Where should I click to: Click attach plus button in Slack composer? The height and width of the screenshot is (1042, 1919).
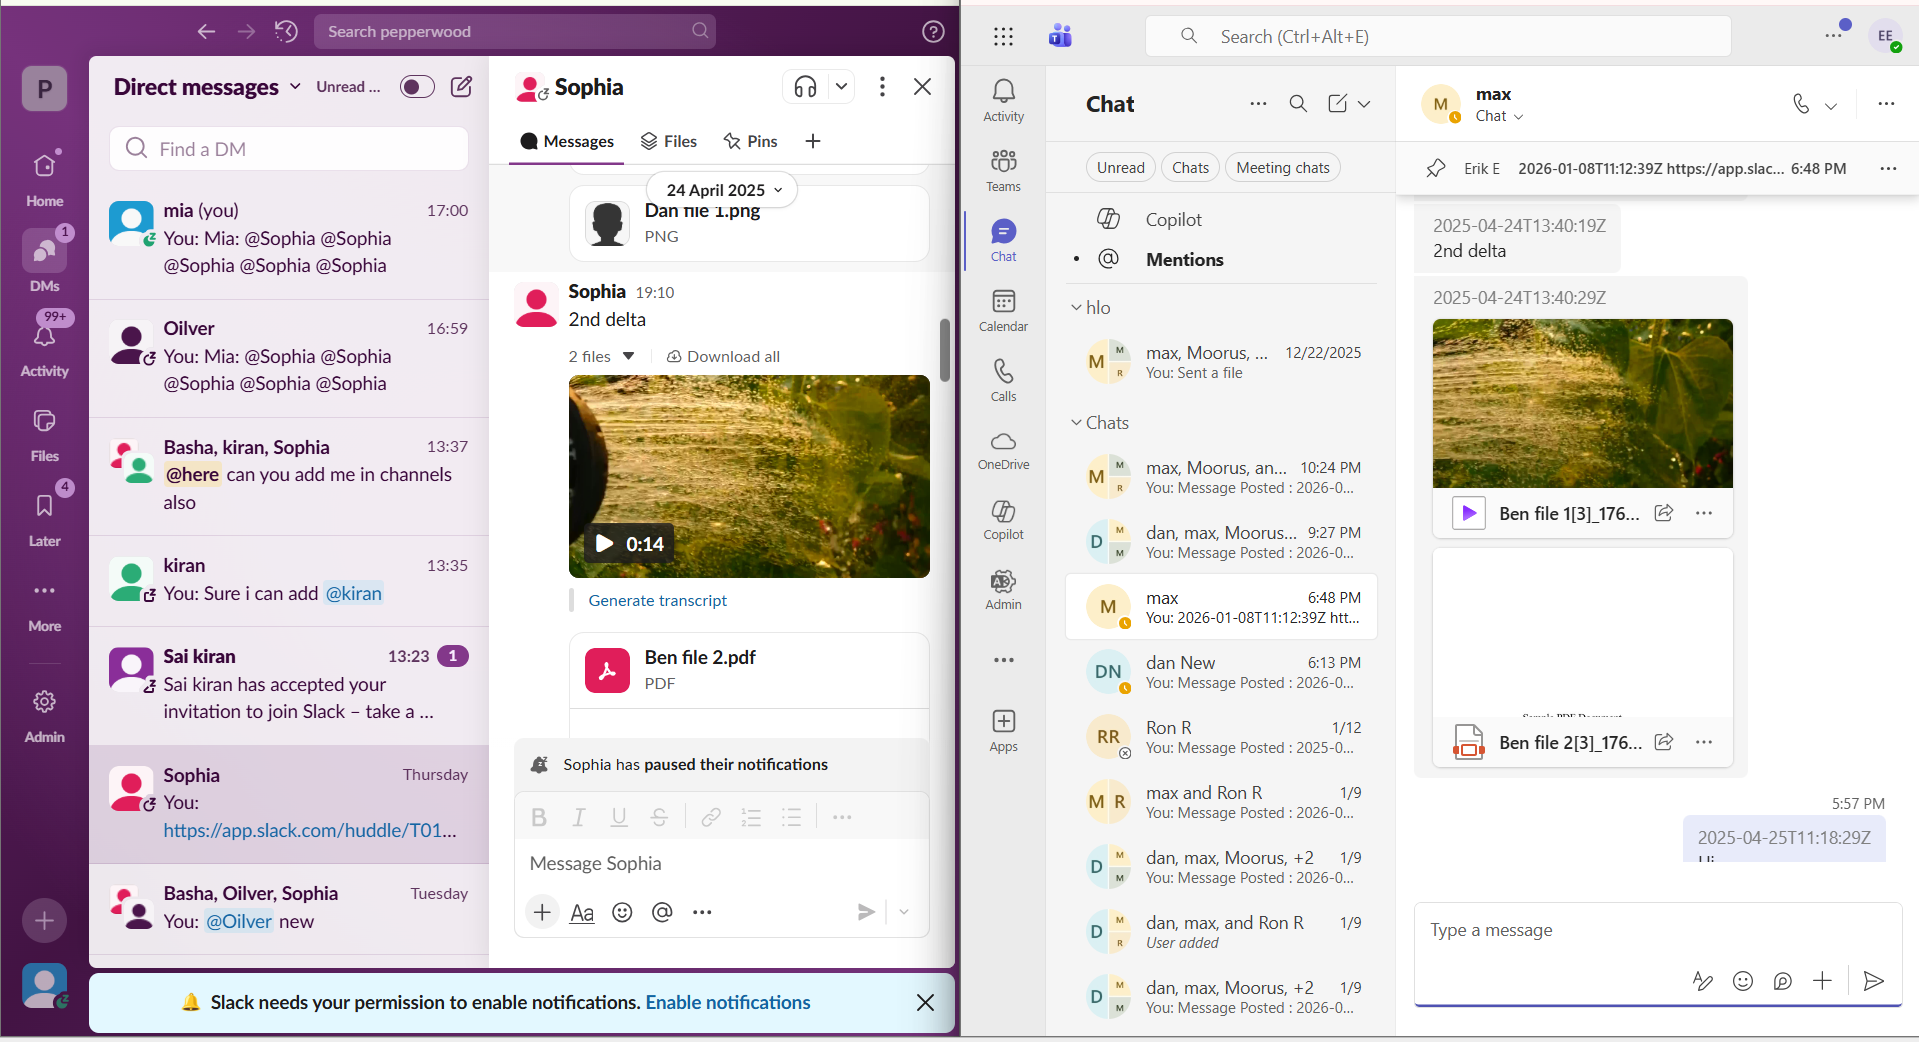[x=542, y=912]
